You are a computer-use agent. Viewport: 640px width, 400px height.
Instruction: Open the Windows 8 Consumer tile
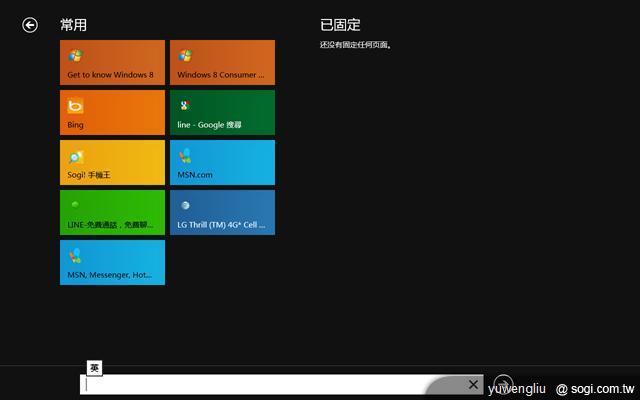tap(222, 62)
